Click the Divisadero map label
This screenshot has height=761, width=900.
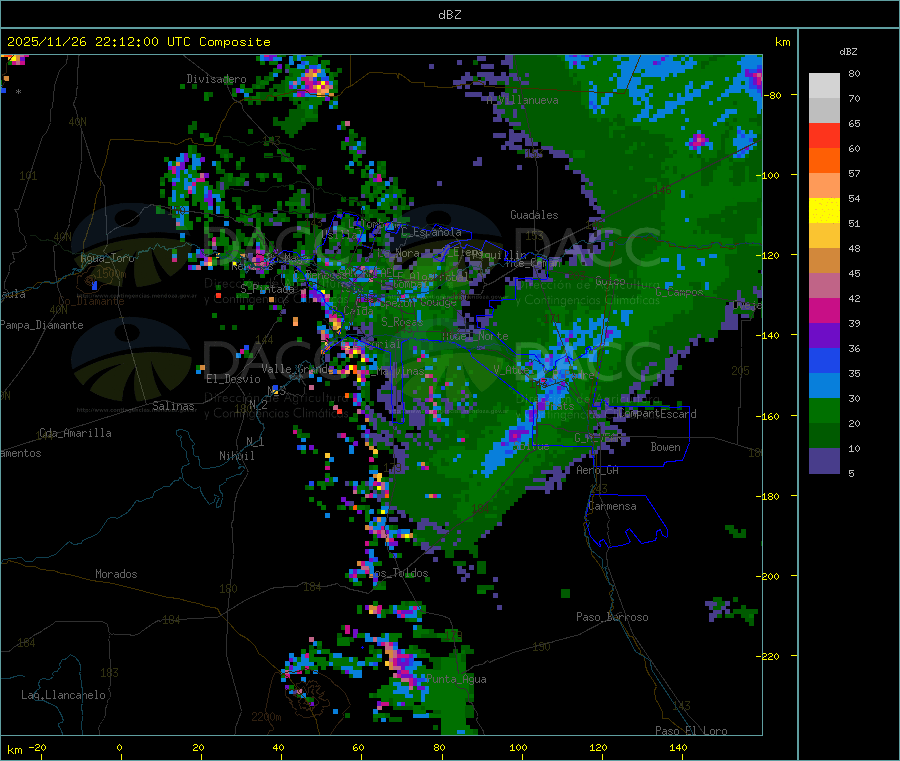[216, 79]
